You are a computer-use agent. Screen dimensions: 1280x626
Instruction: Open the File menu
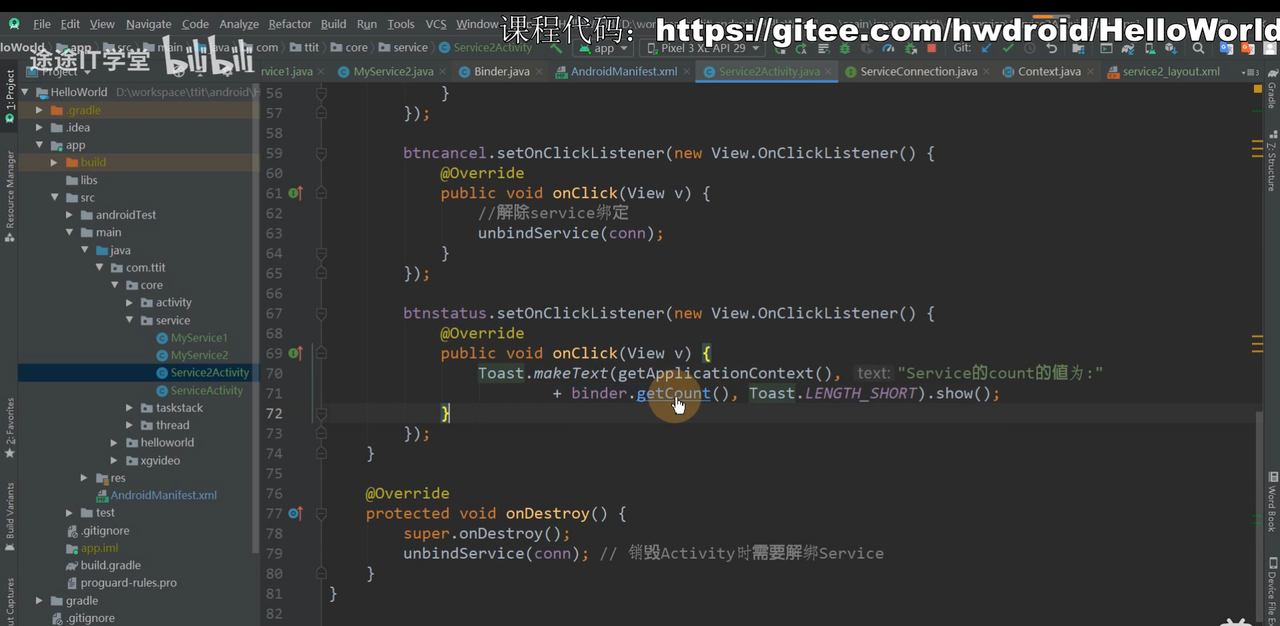coord(42,24)
